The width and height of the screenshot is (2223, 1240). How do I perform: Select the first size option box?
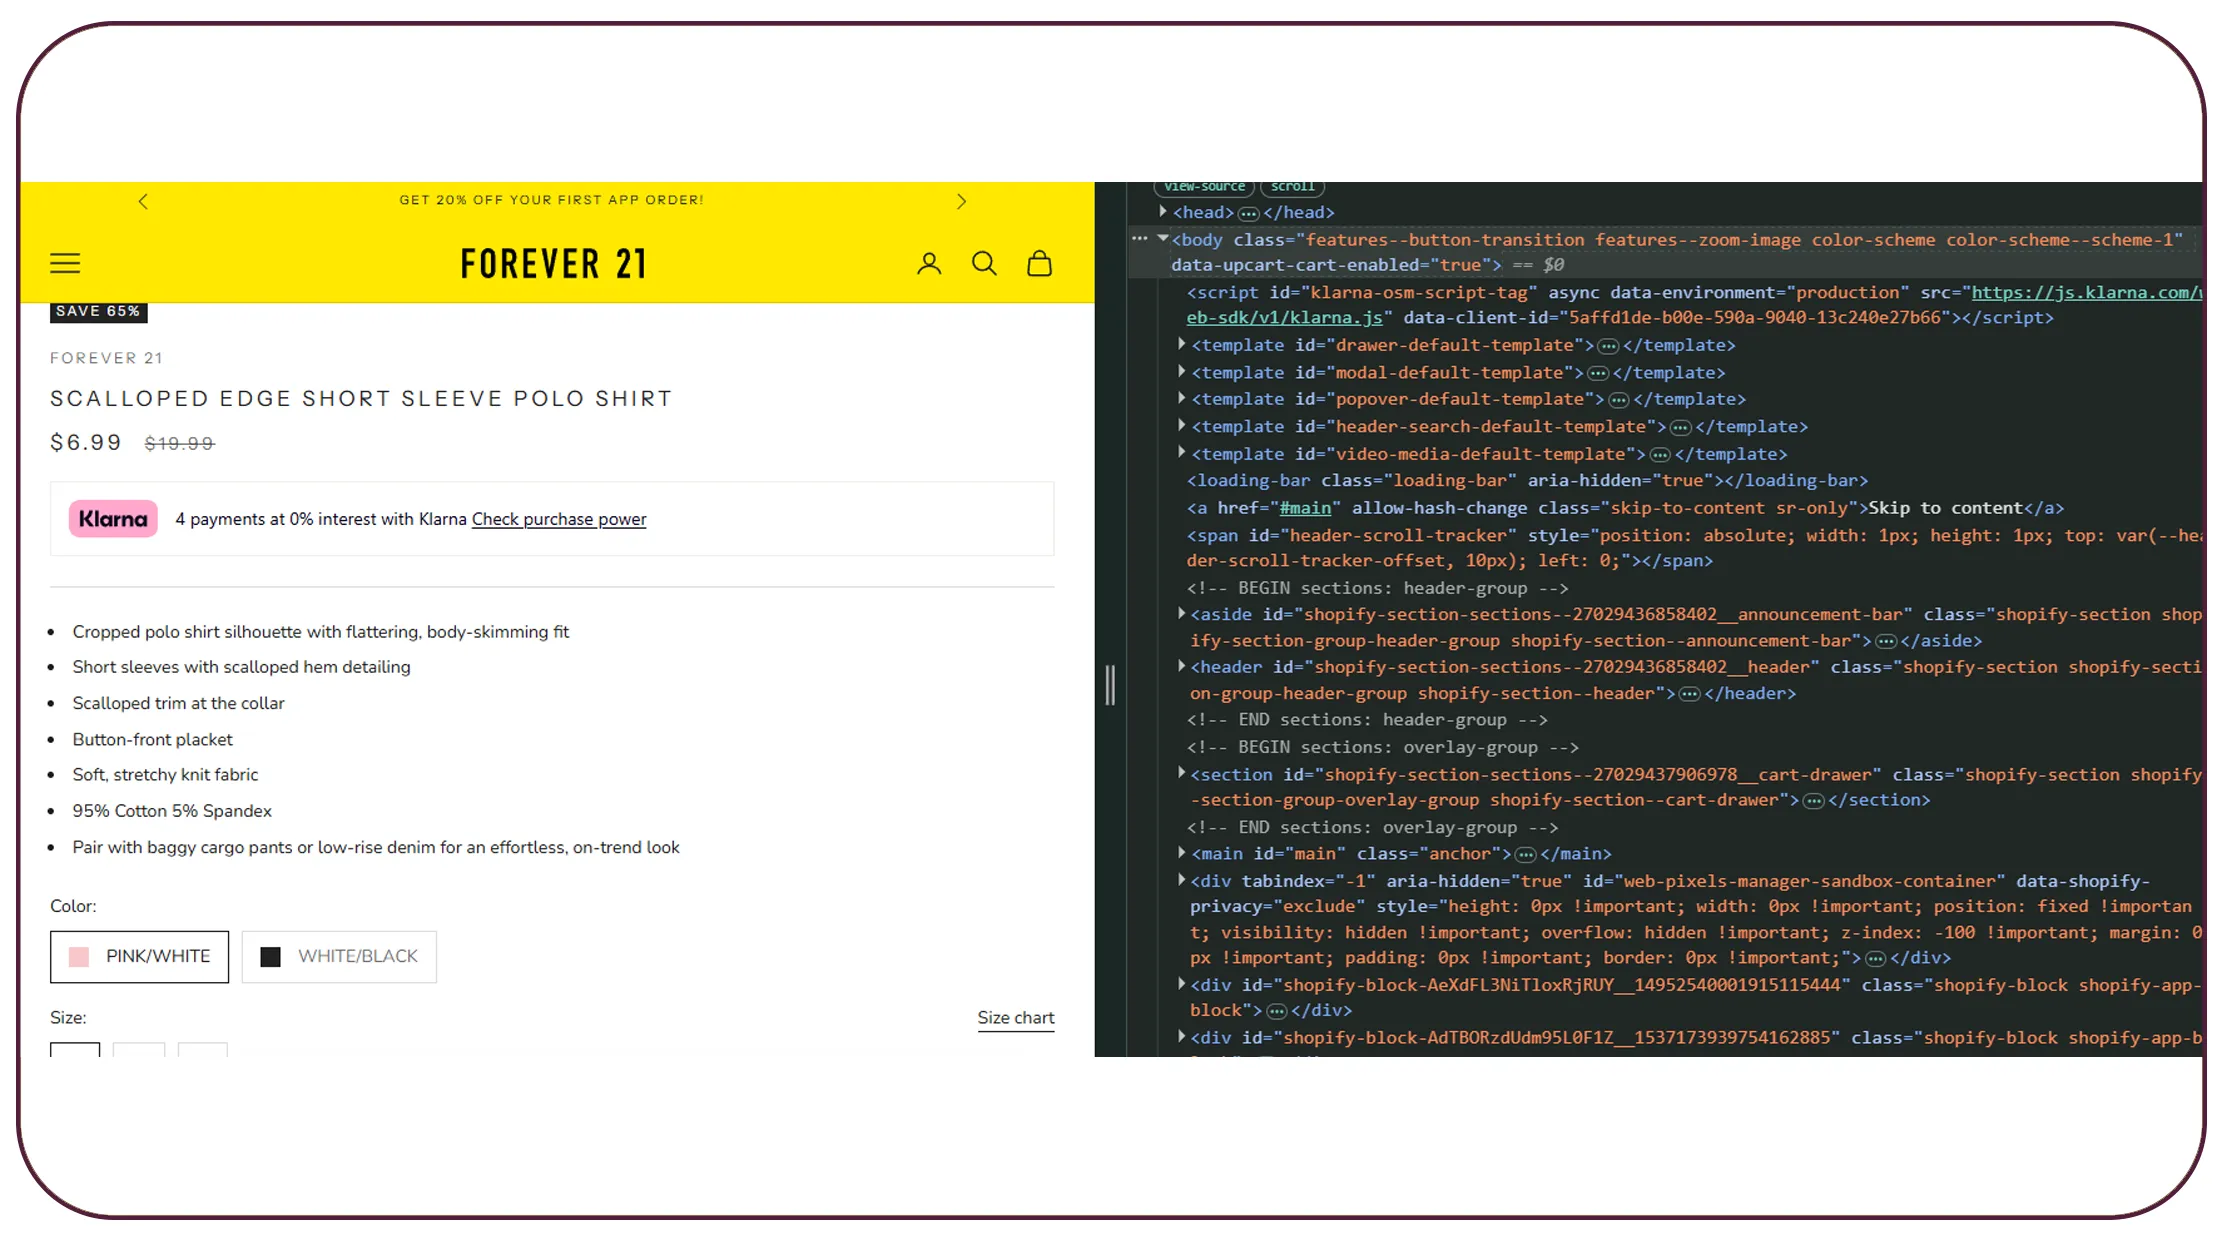click(x=75, y=1049)
